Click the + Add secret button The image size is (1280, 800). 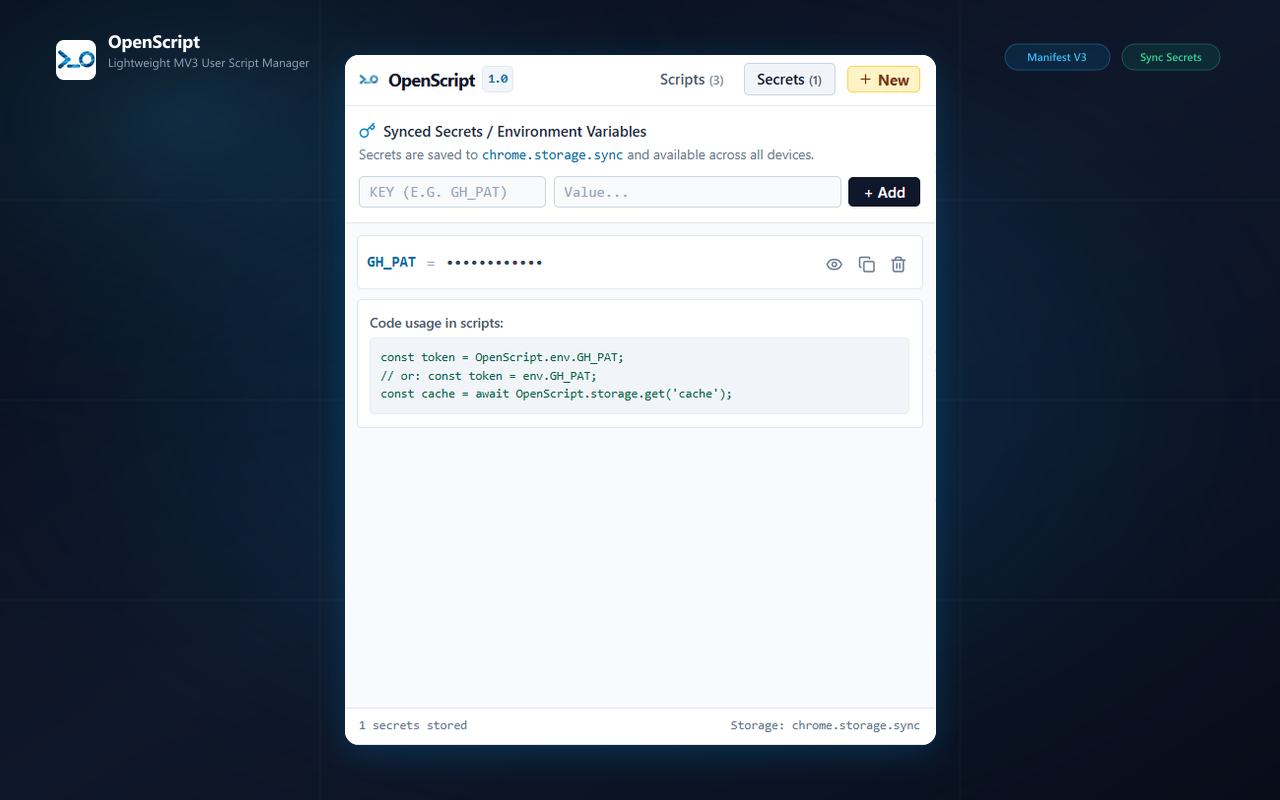[x=884, y=192]
